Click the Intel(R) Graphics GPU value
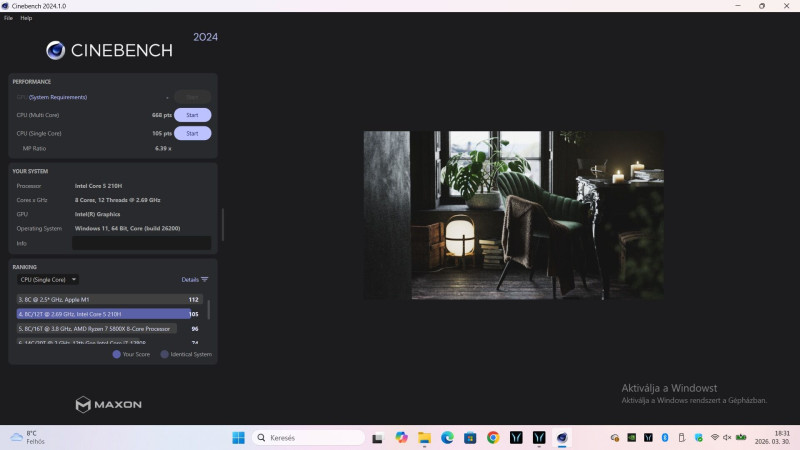Screen dimensions: 800x450 coord(97,214)
